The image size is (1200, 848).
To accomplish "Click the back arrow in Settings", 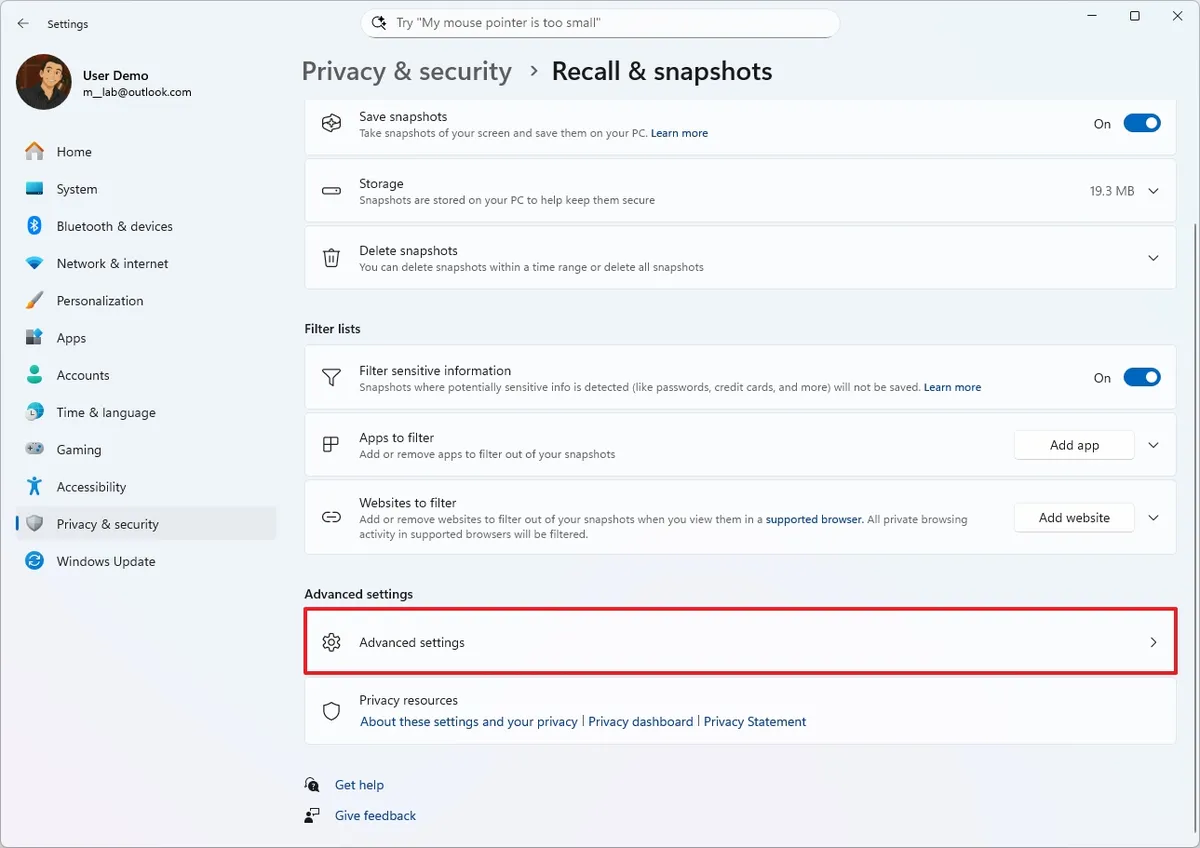I will [x=23, y=23].
